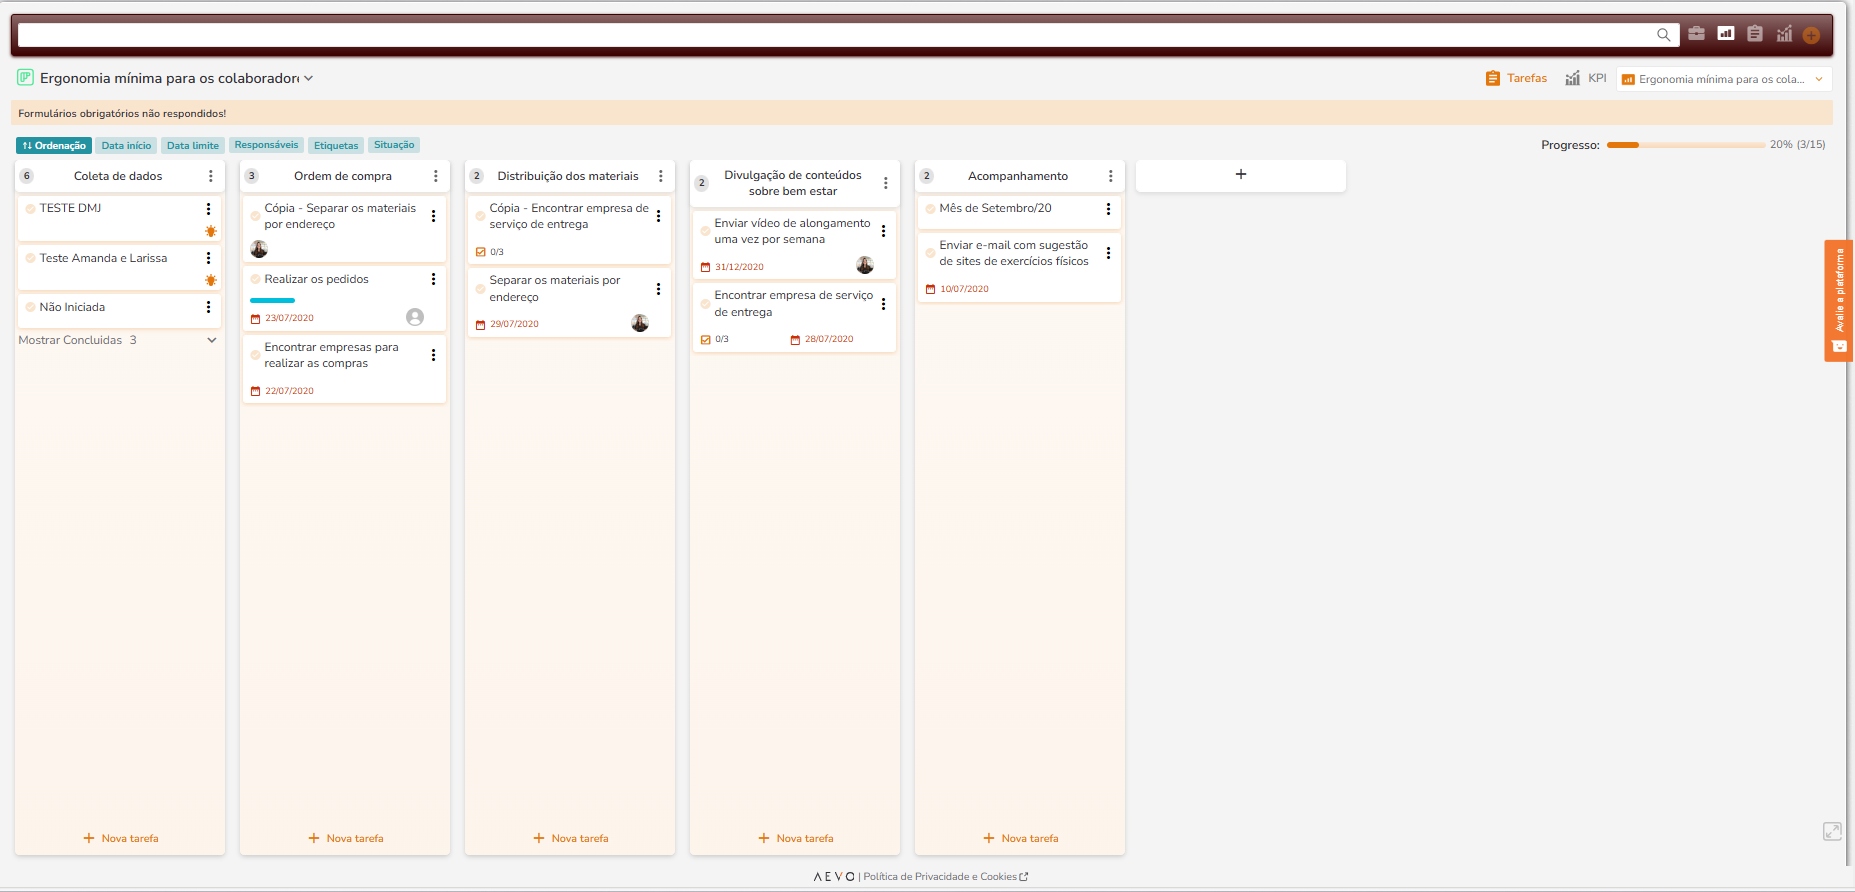Switch to the KPI tab
Image resolution: width=1855 pixels, height=892 pixels.
click(1586, 78)
